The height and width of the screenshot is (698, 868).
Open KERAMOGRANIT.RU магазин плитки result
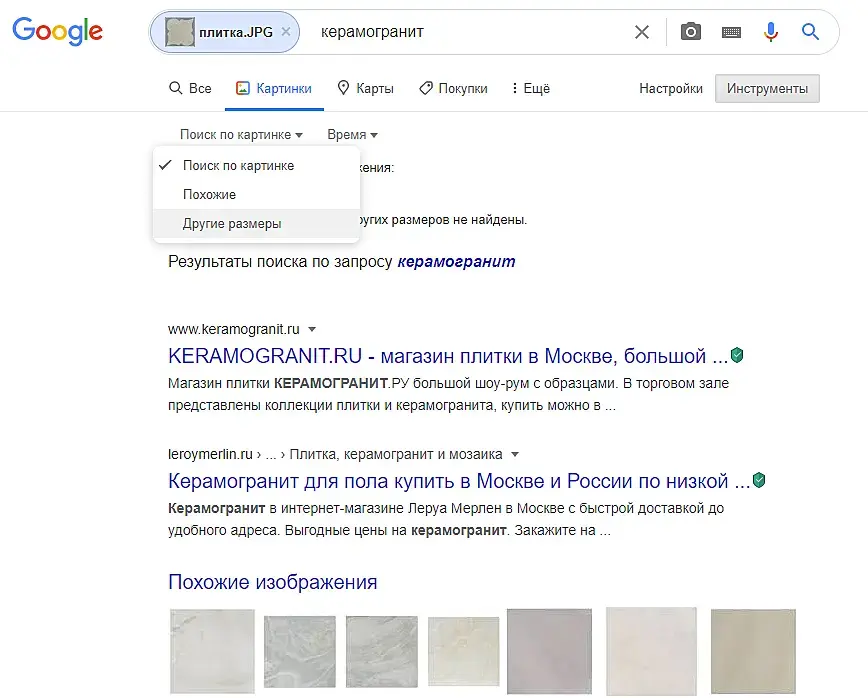tap(448, 356)
